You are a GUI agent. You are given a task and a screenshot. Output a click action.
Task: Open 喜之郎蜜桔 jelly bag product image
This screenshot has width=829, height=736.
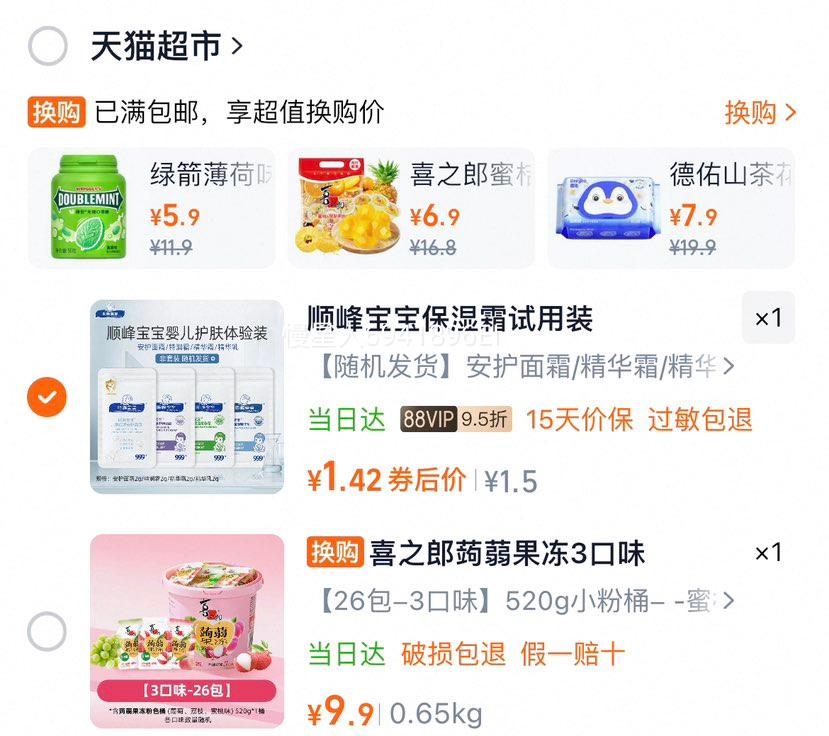[x=347, y=207]
